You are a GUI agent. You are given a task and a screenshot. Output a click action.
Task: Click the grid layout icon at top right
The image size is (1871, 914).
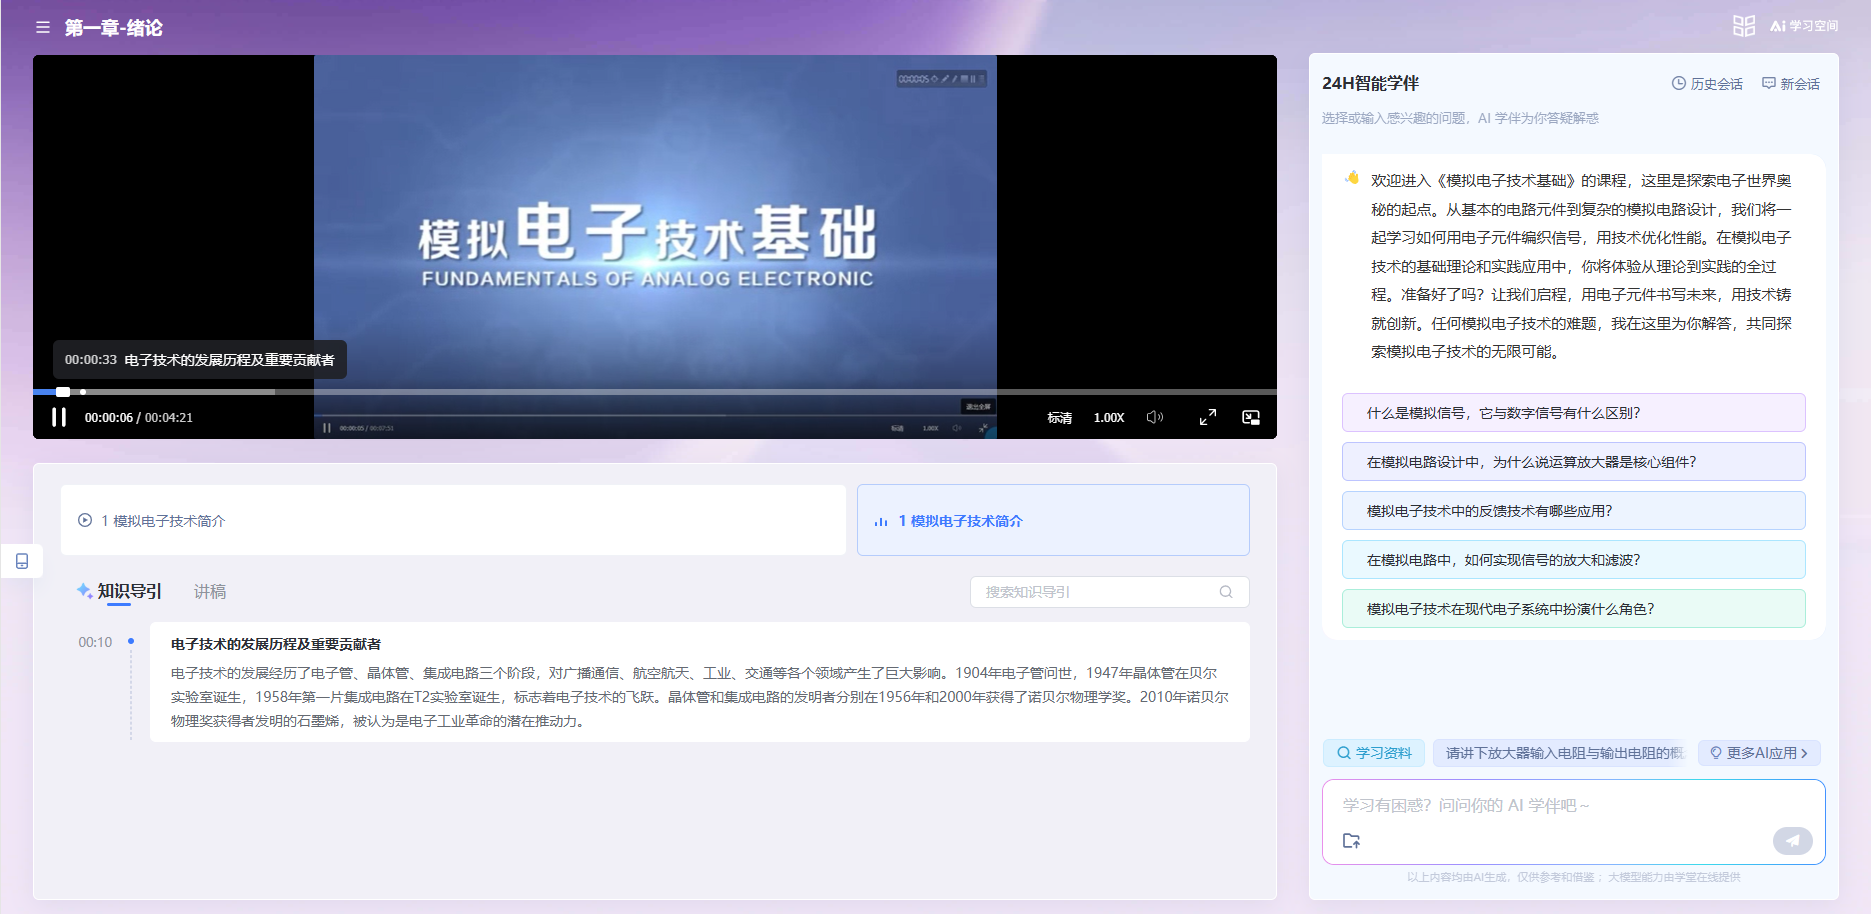(1743, 26)
